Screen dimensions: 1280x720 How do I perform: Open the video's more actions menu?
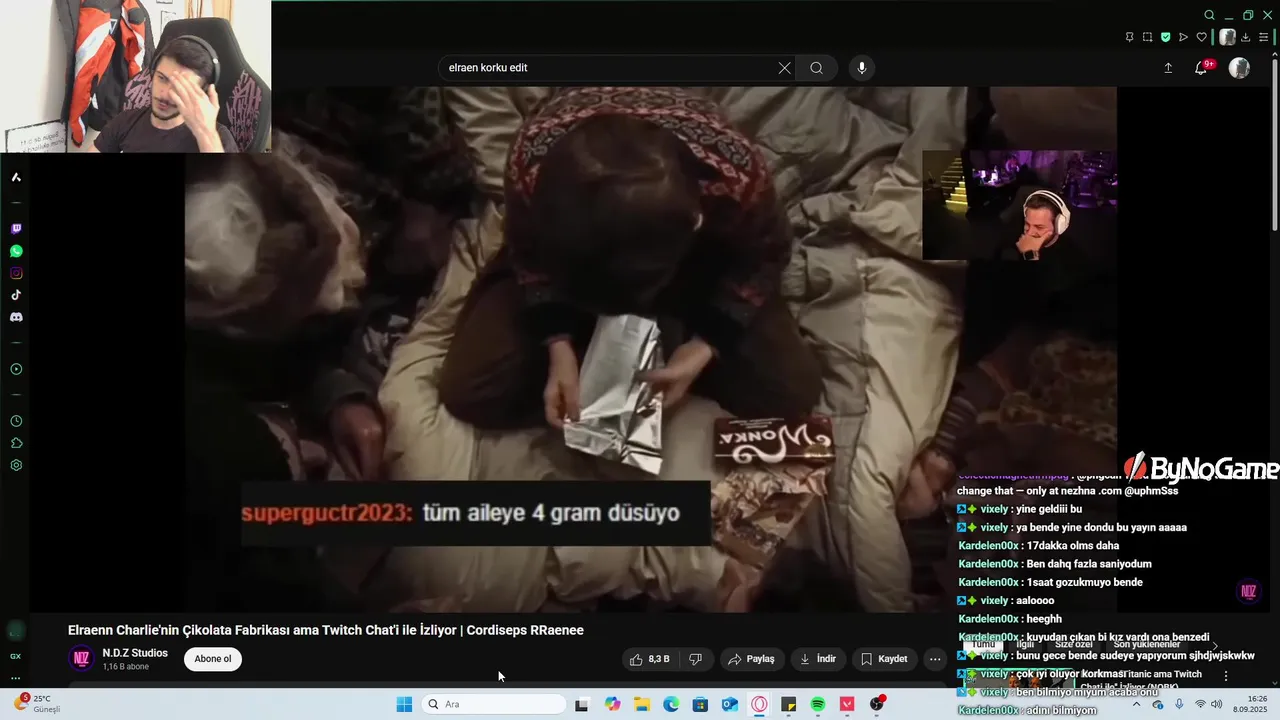[935, 659]
